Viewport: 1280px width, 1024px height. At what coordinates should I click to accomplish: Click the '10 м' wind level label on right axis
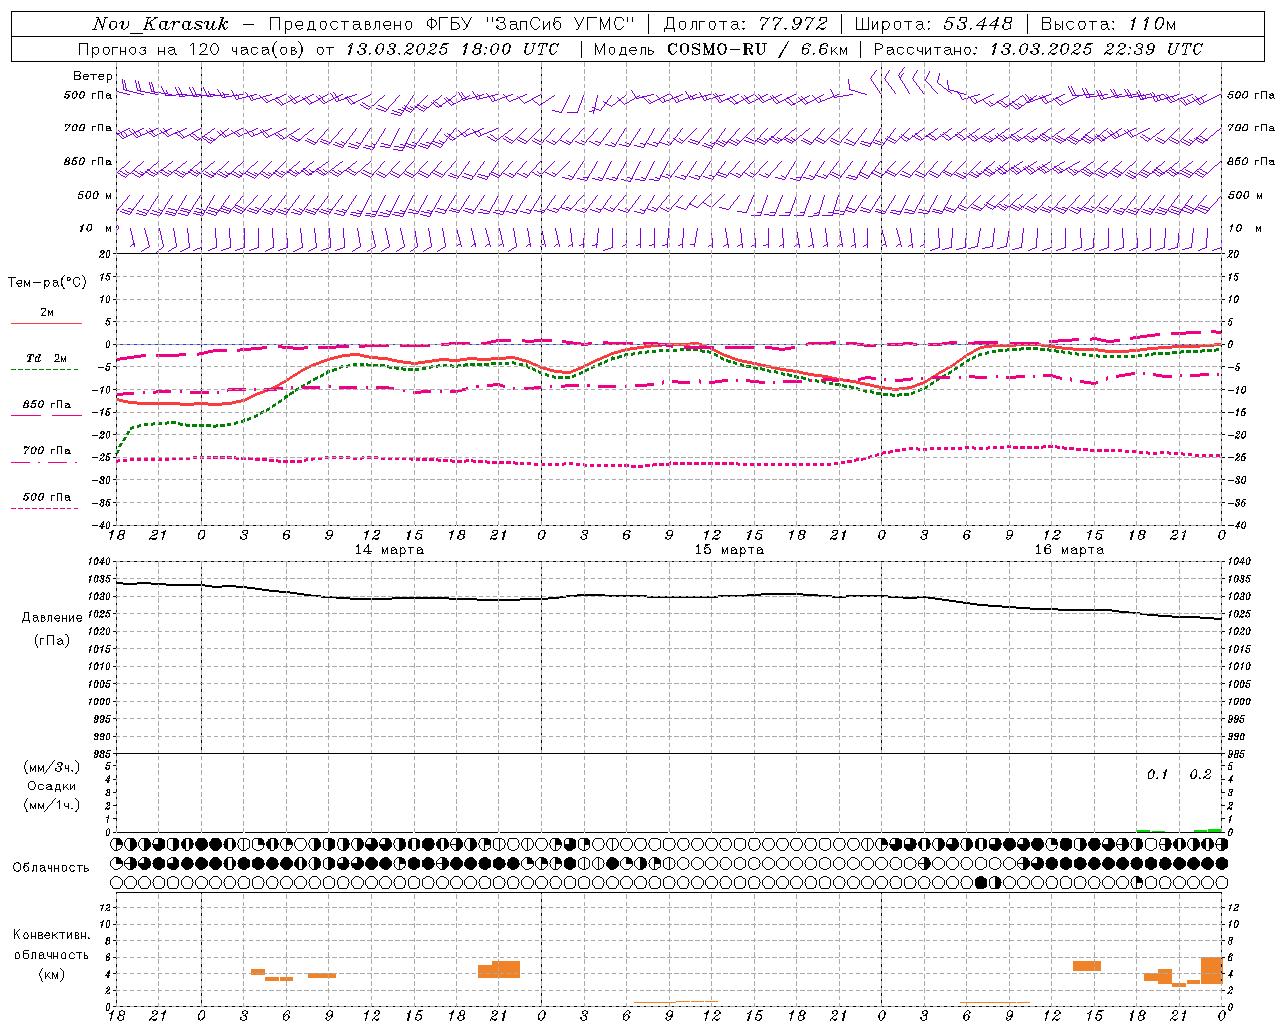point(1244,228)
